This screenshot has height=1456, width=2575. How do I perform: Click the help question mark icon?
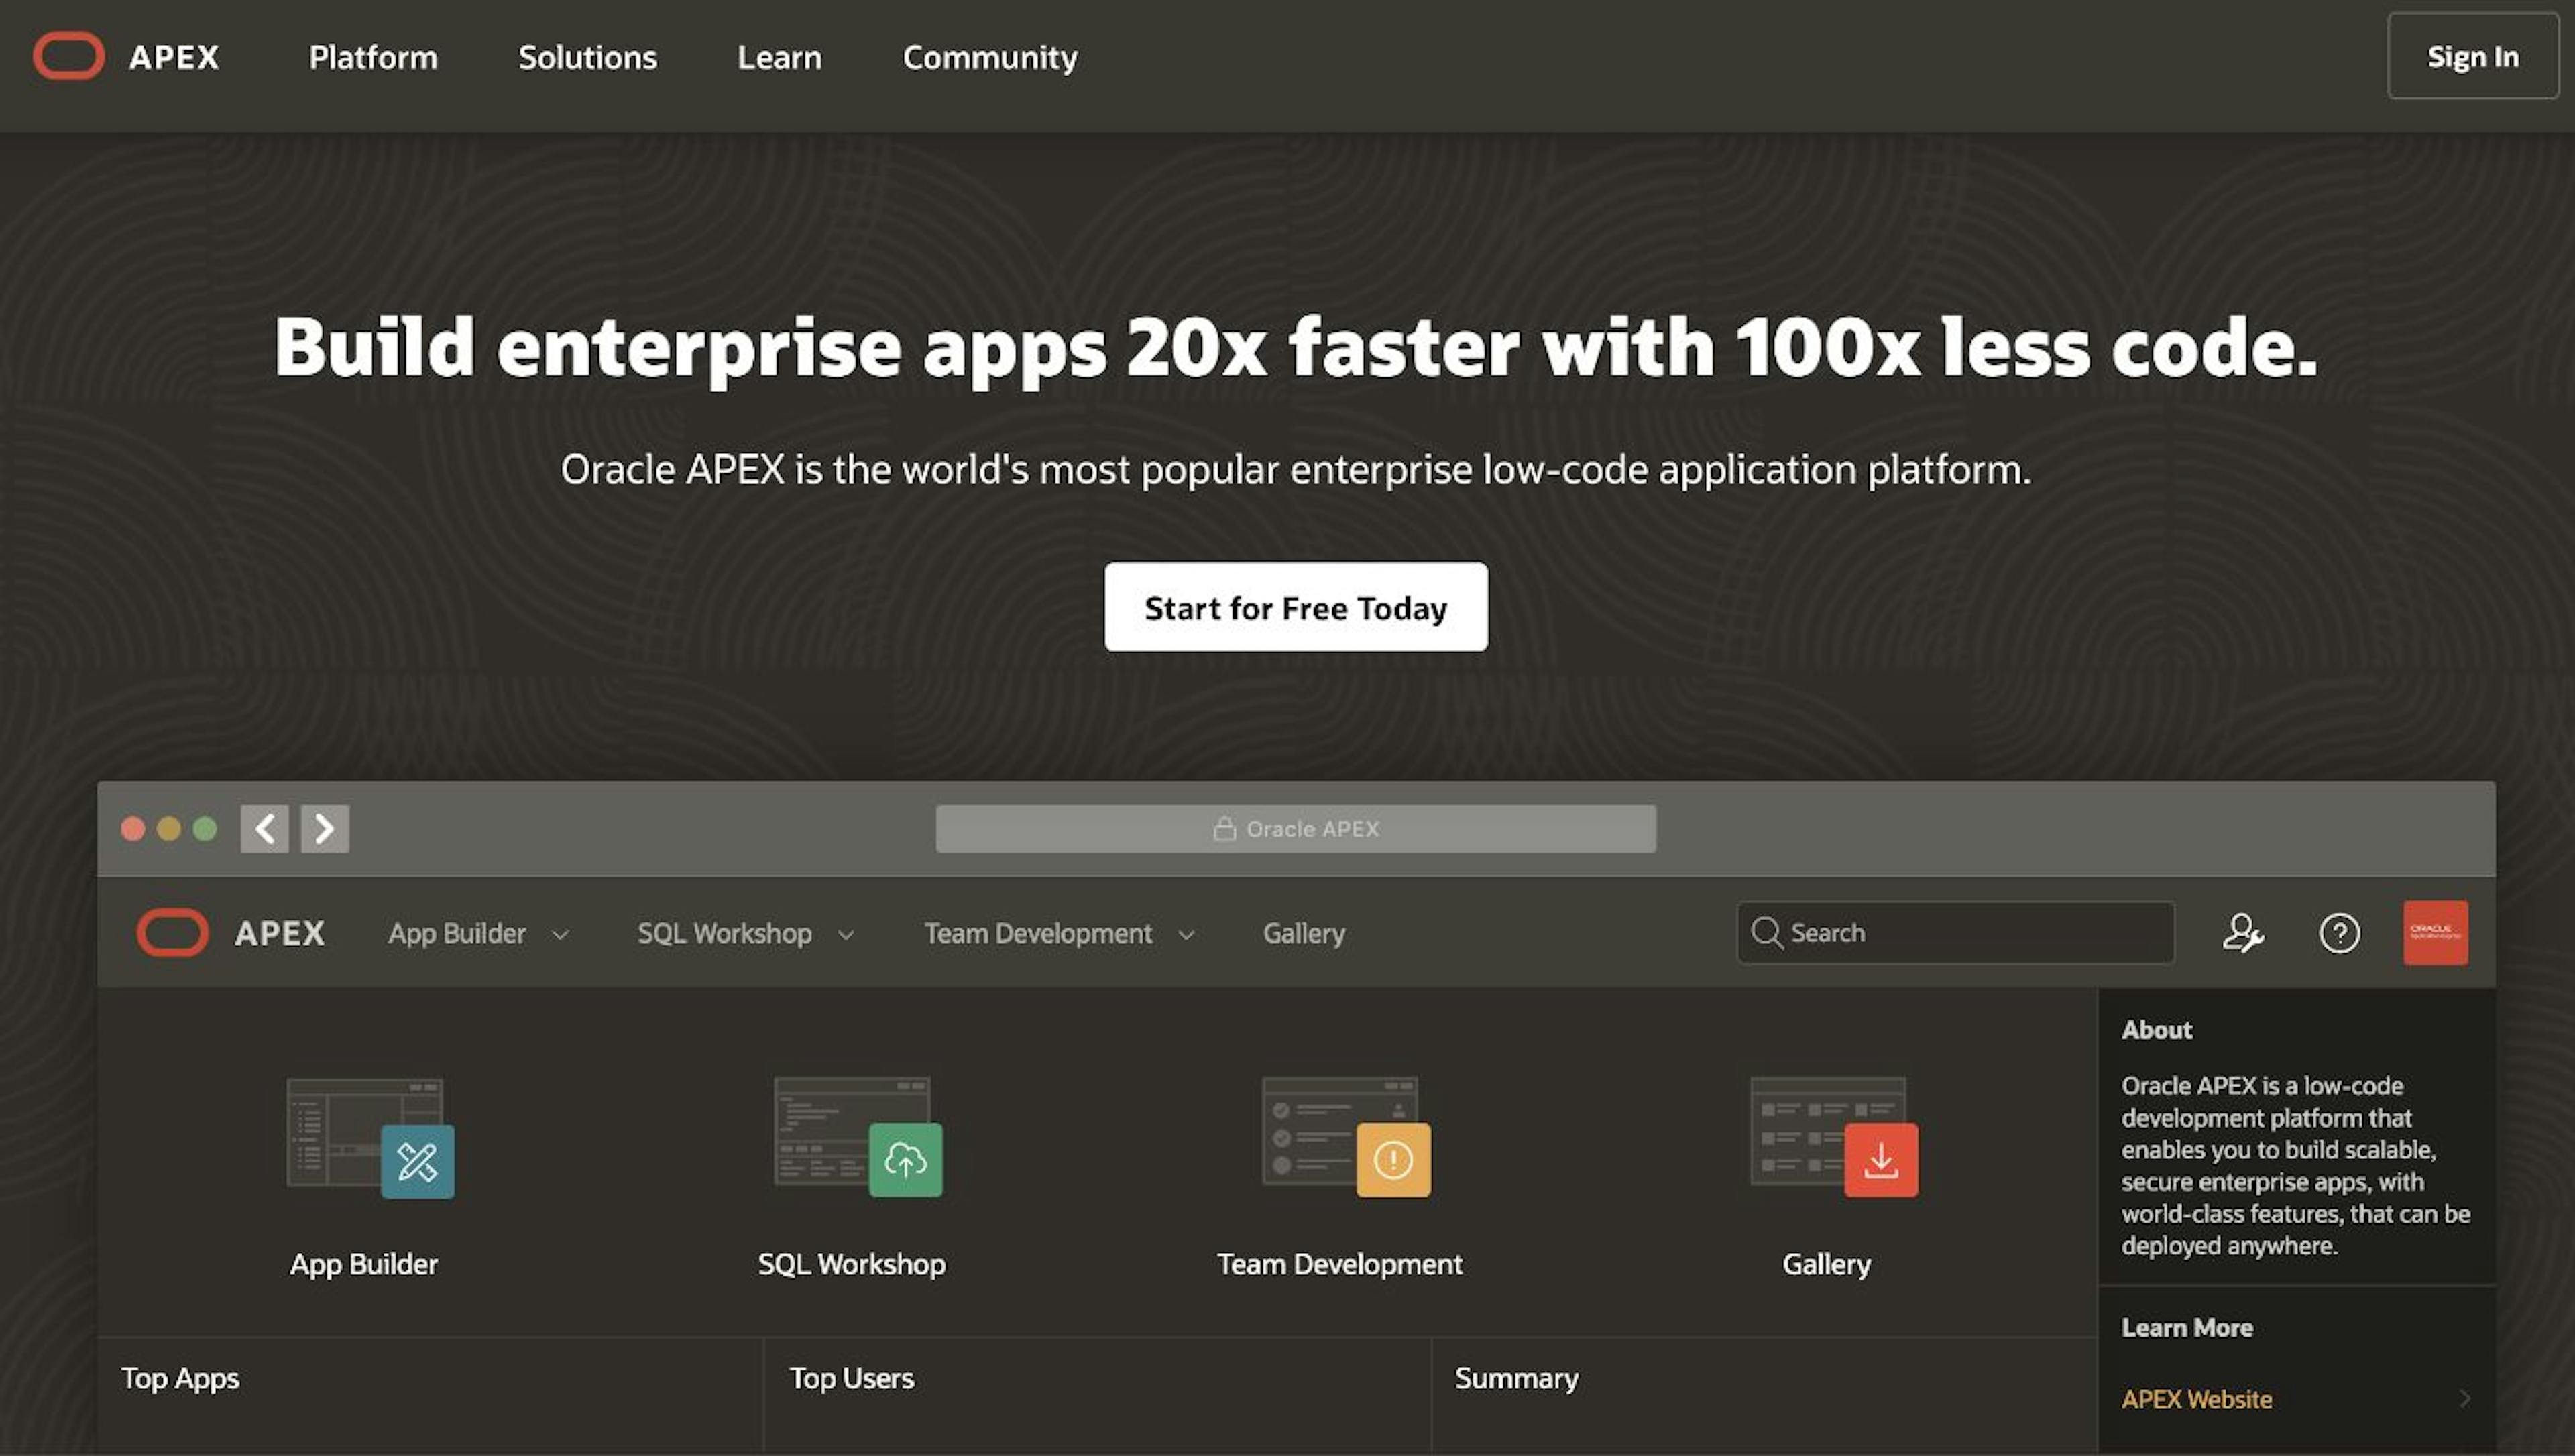(x=2339, y=933)
